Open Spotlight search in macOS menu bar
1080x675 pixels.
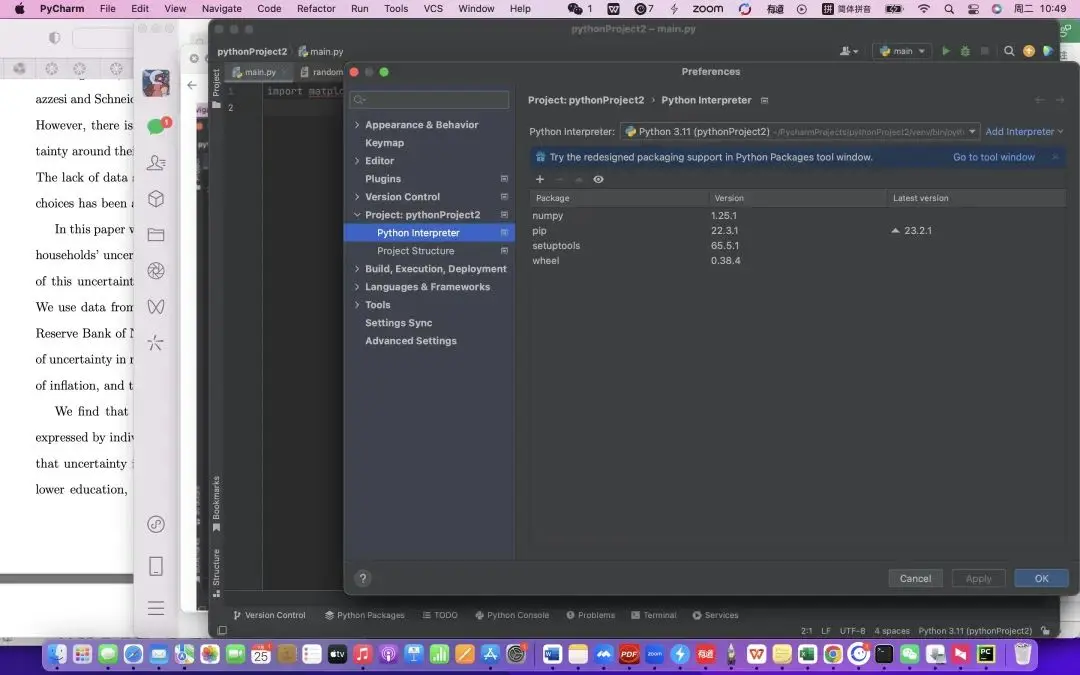[x=949, y=9]
